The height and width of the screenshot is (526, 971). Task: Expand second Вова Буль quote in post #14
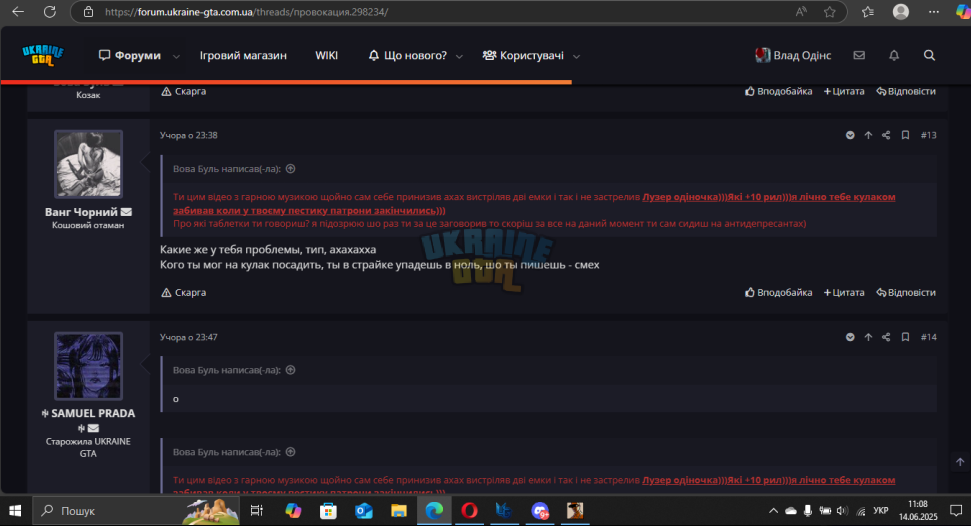[x=290, y=452]
